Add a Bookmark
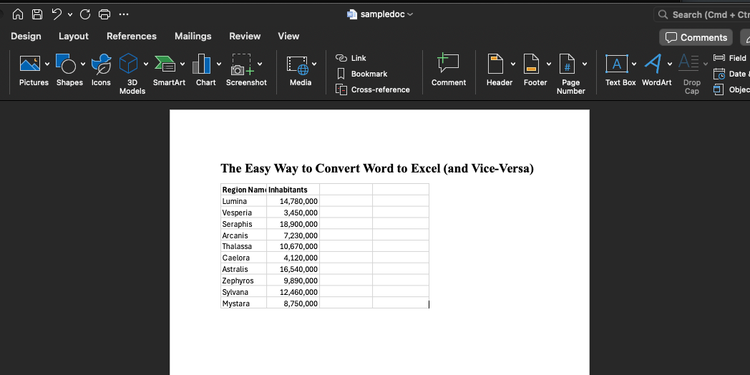 tap(362, 74)
